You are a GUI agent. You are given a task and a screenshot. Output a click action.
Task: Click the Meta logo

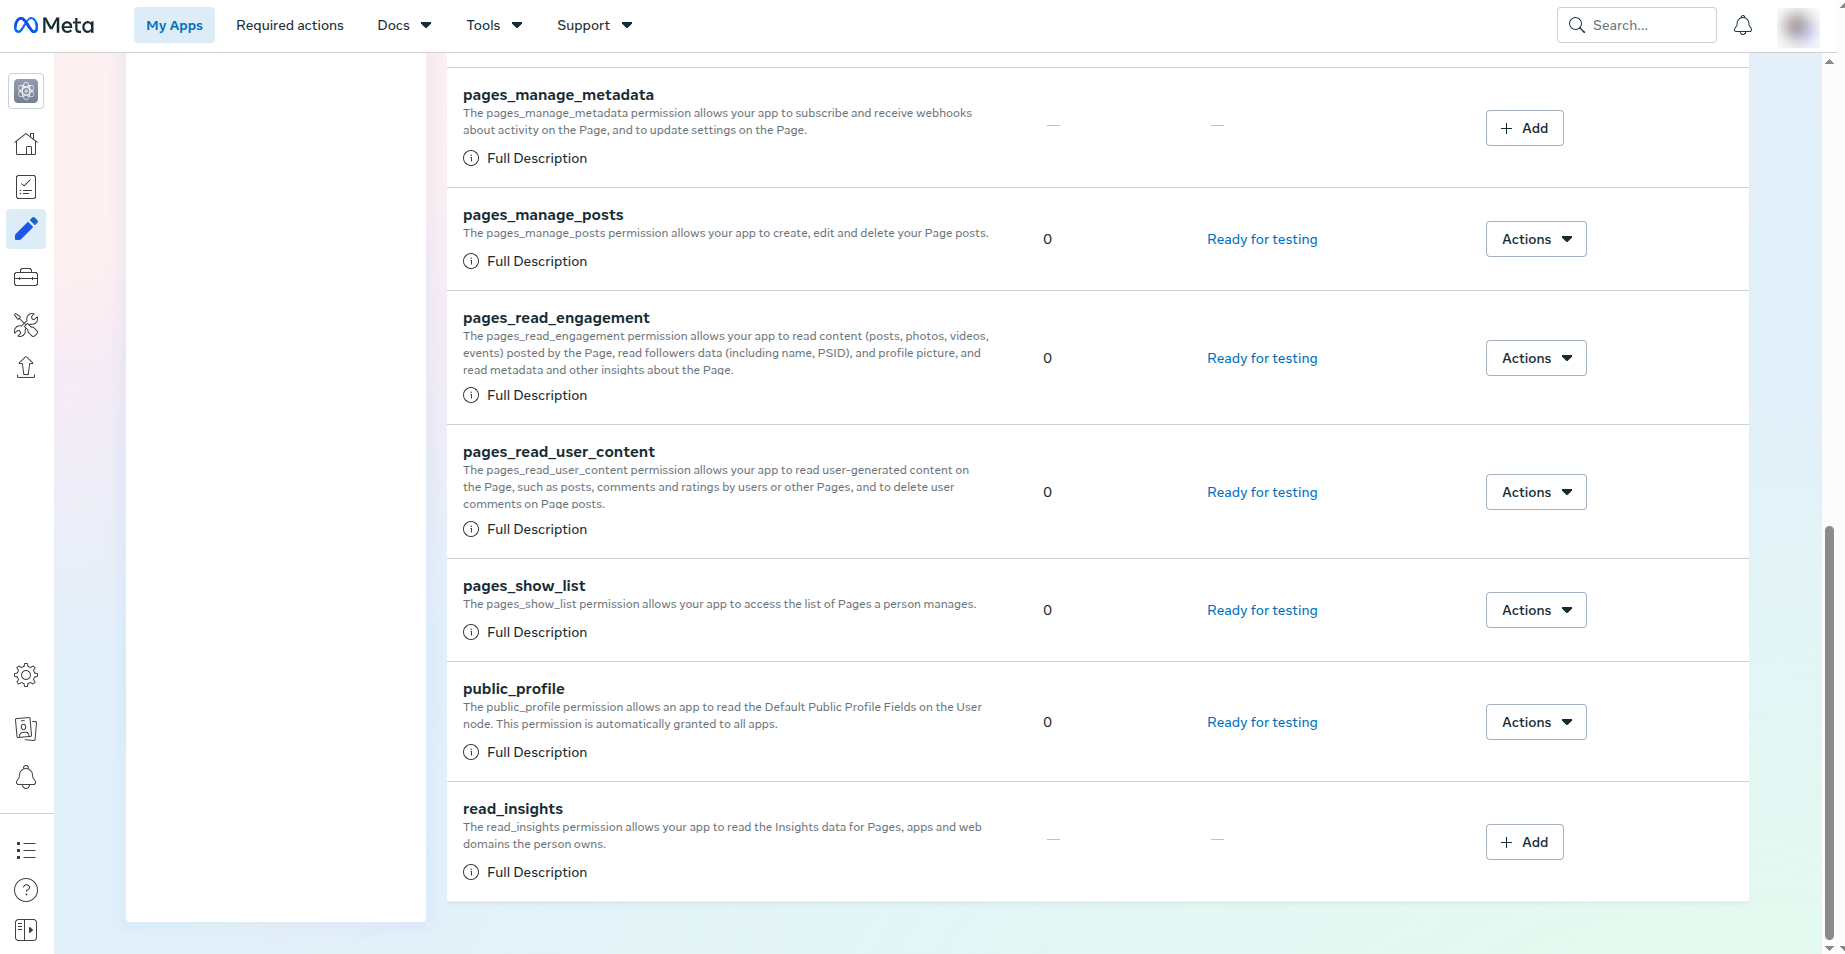[x=54, y=26]
